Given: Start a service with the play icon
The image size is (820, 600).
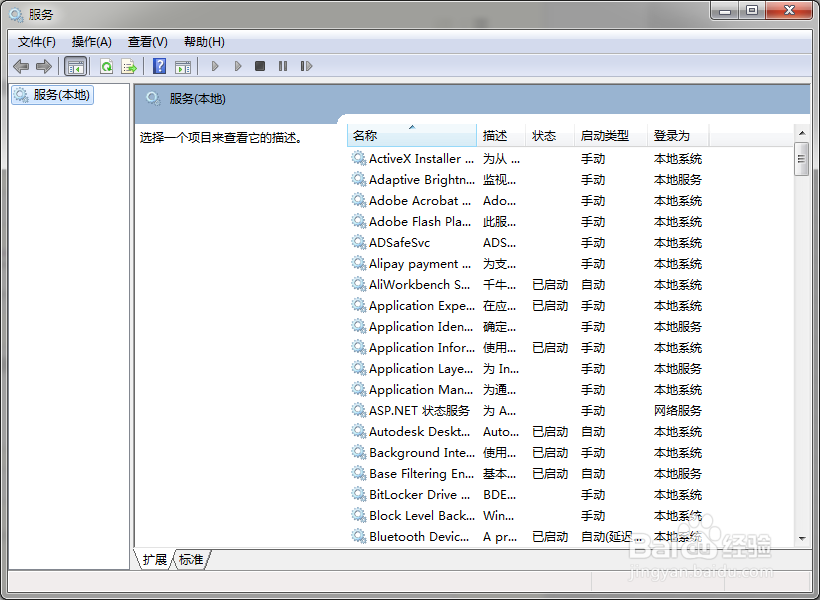Looking at the screenshot, I should coord(215,66).
